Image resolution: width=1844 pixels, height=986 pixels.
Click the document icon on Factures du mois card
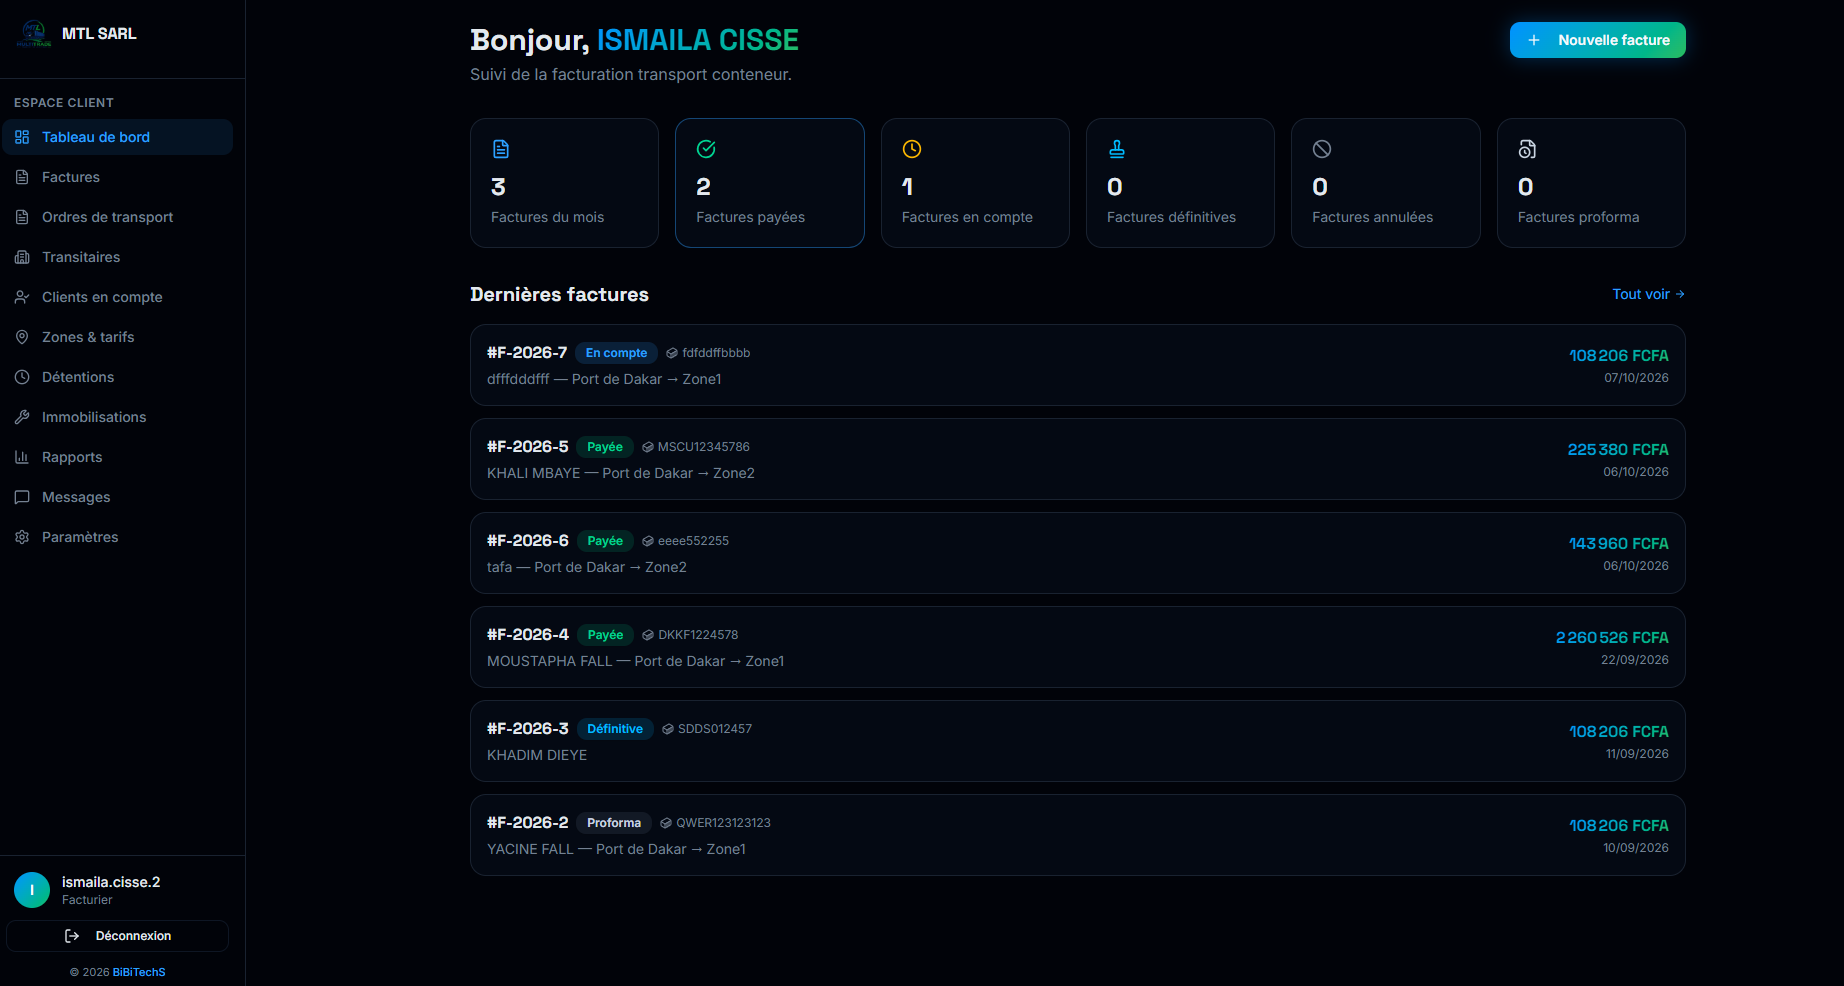click(x=501, y=149)
